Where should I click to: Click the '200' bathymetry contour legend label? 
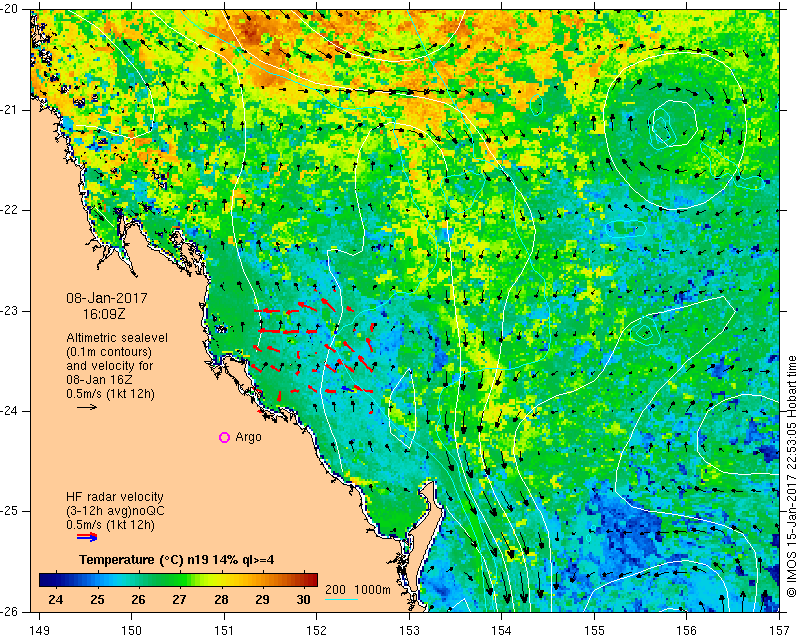[335, 589]
